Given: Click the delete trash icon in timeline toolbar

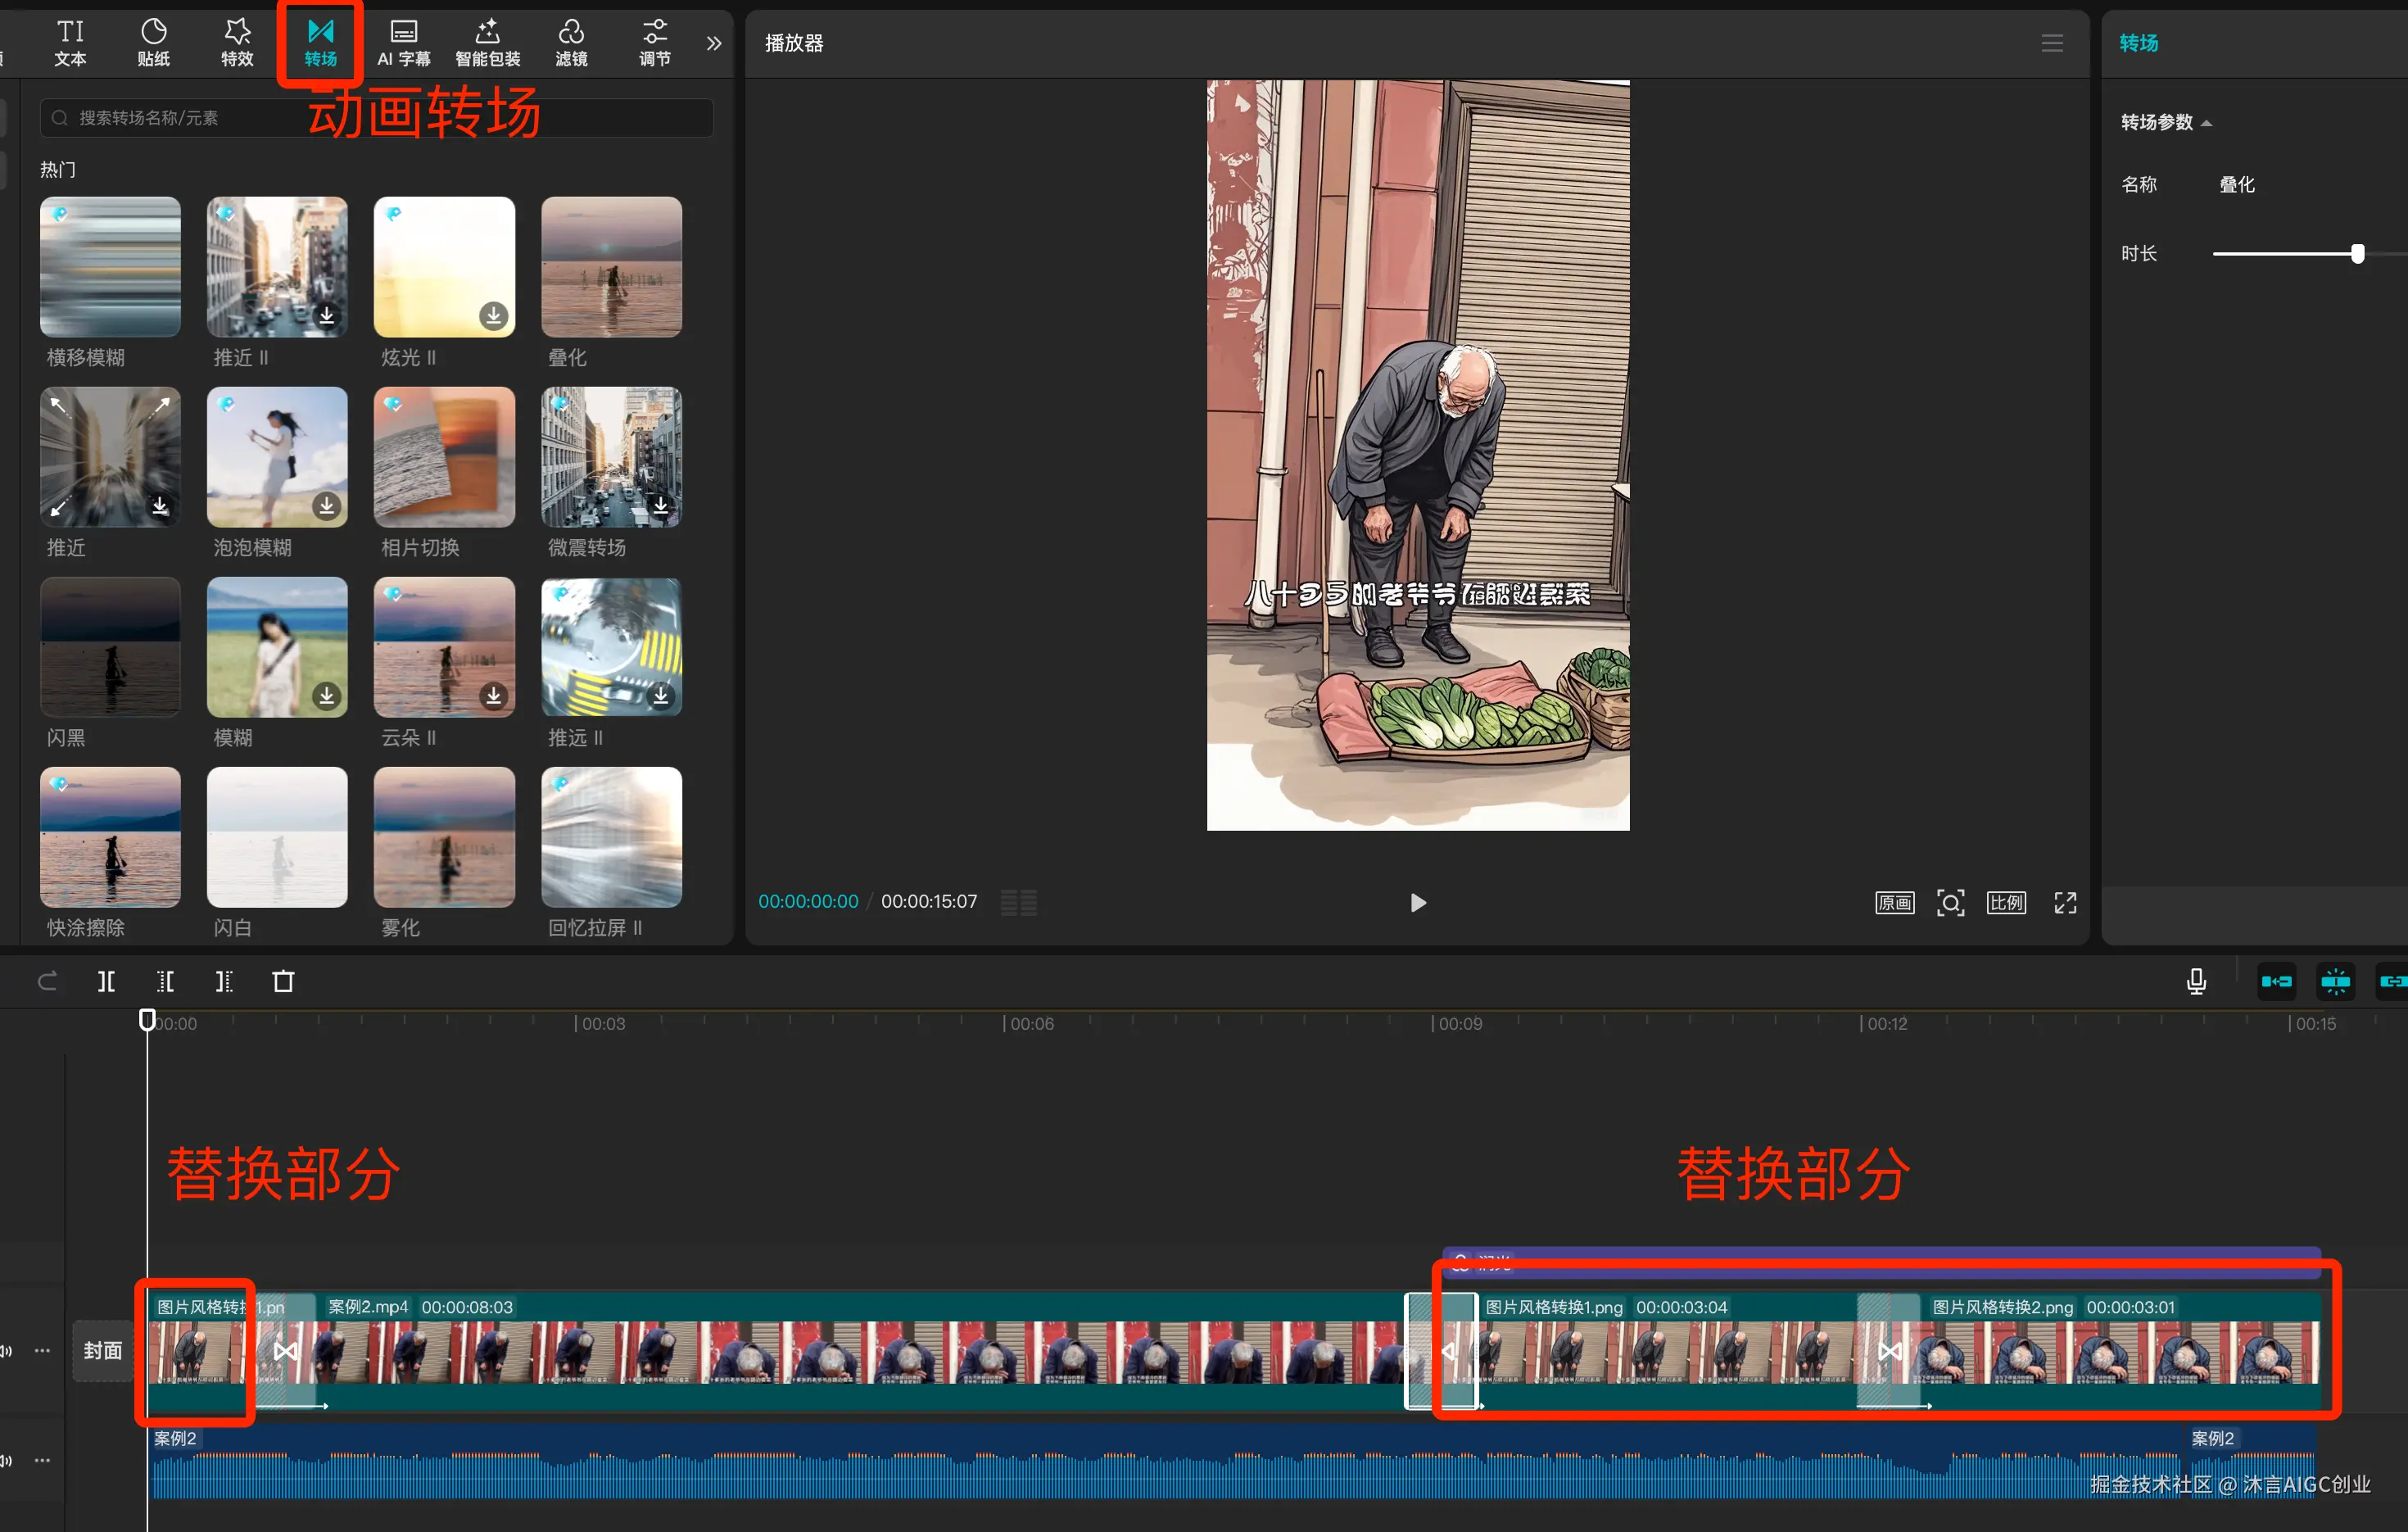Looking at the screenshot, I should click(x=283, y=981).
